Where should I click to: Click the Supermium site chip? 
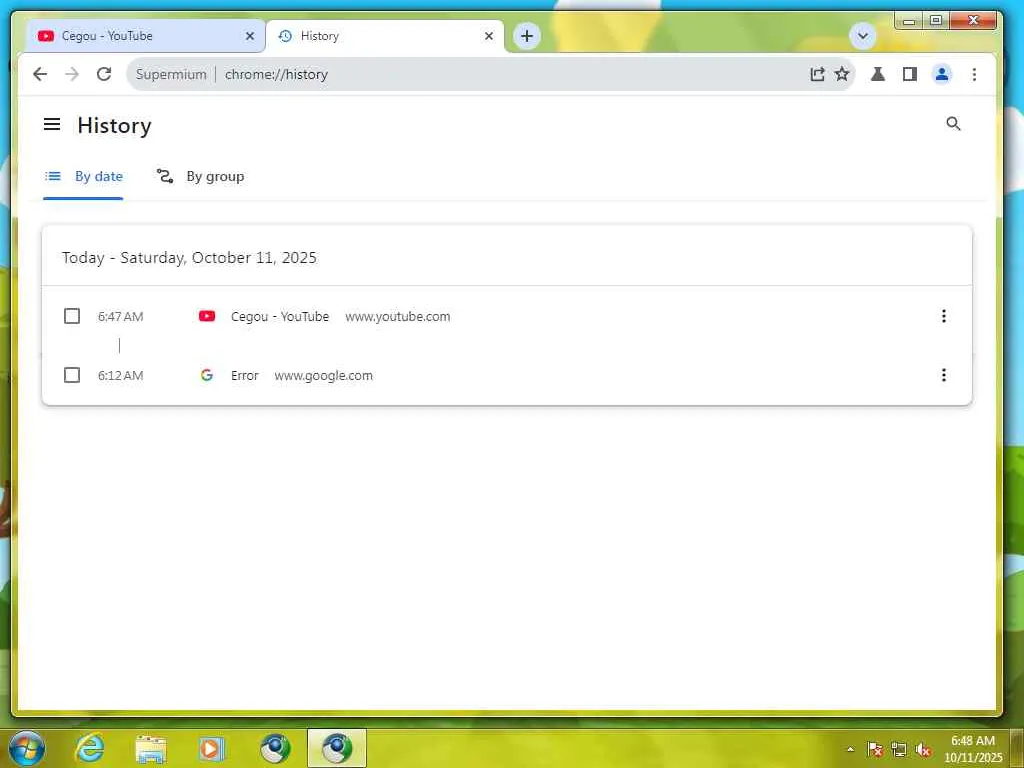click(x=170, y=74)
